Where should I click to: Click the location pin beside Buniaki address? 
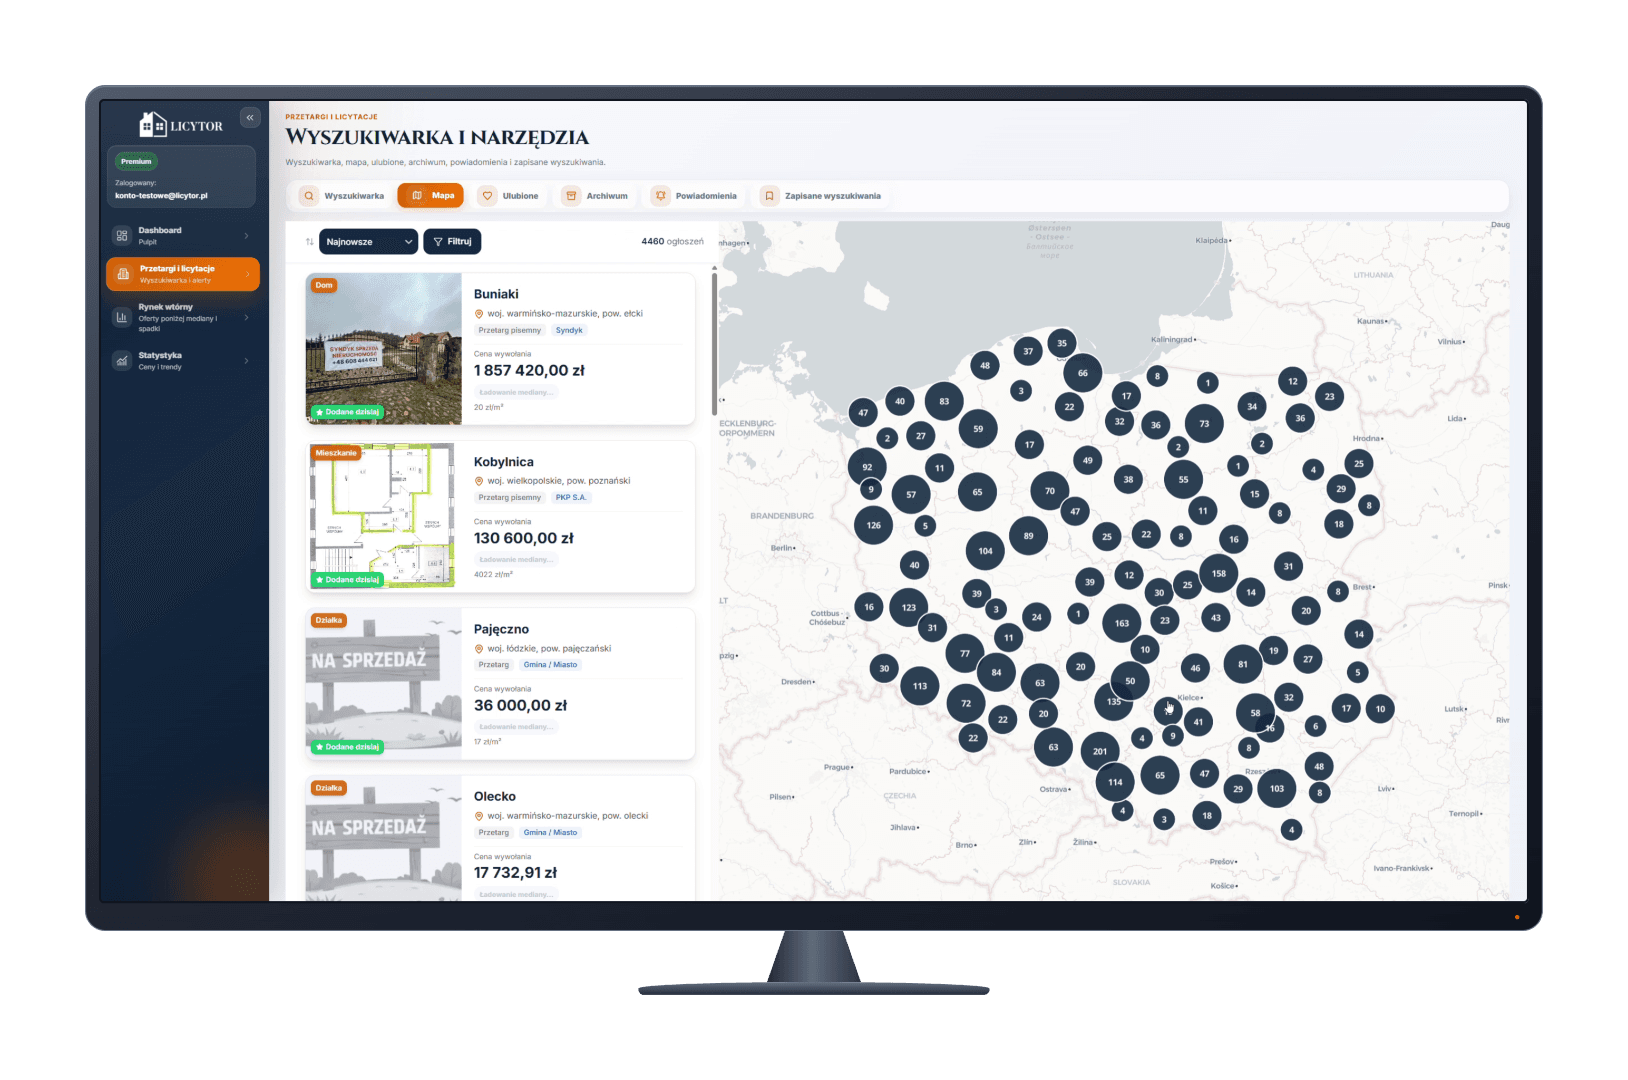pos(479,314)
